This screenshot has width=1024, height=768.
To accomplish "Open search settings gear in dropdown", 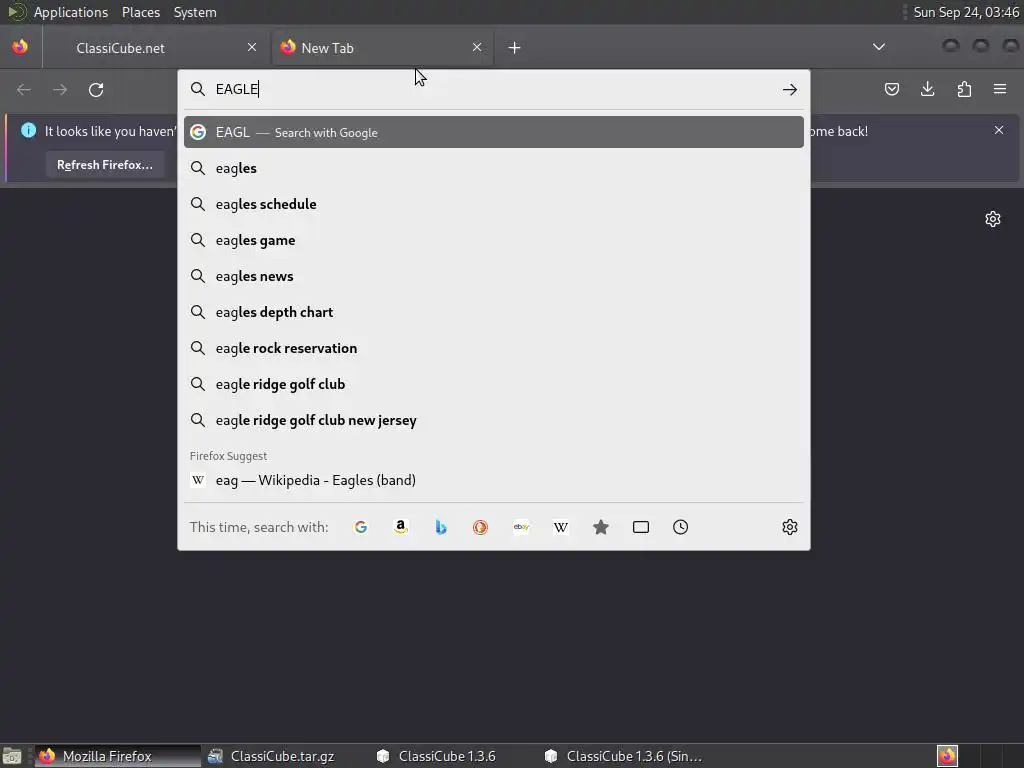I will 790,527.
